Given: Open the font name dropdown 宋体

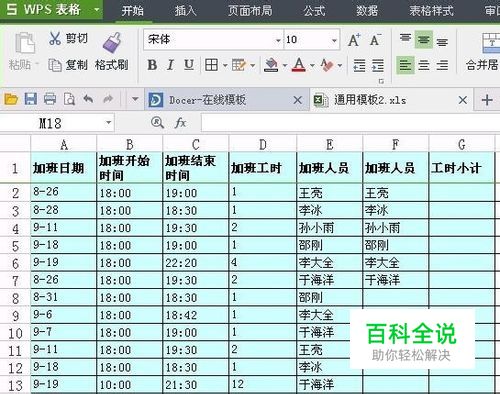Looking at the screenshot, I should (x=278, y=41).
